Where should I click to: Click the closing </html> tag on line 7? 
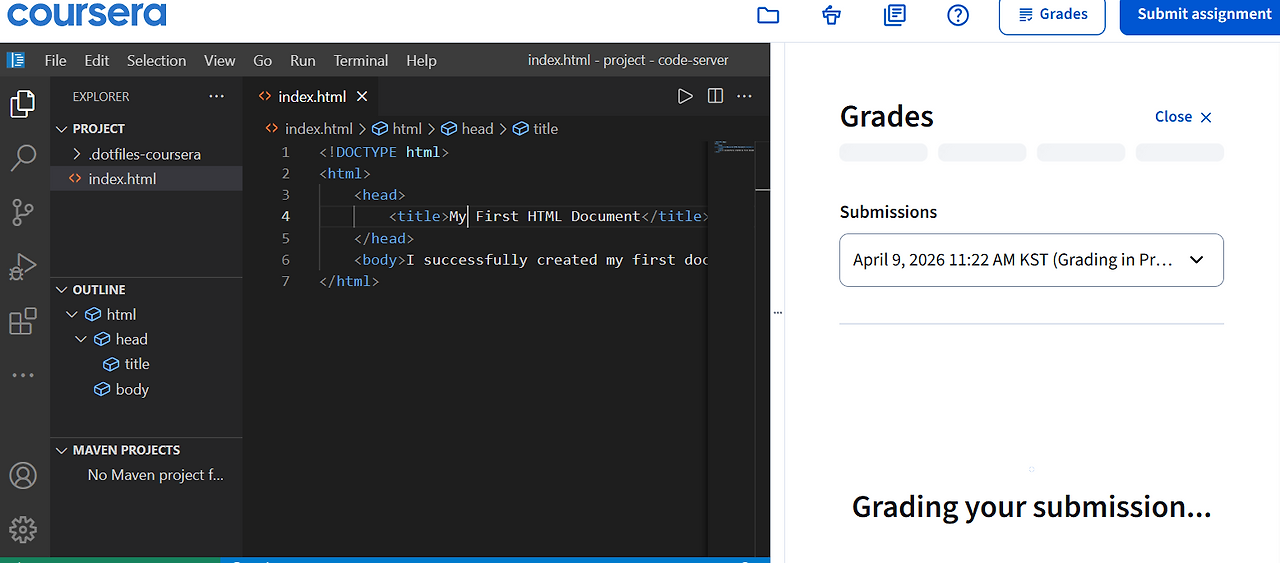click(x=349, y=282)
